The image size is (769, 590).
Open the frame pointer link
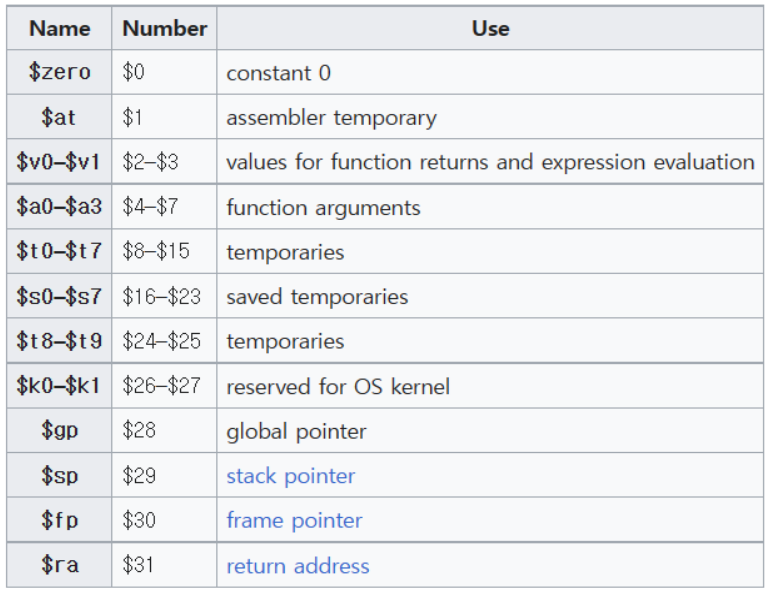pos(294,520)
